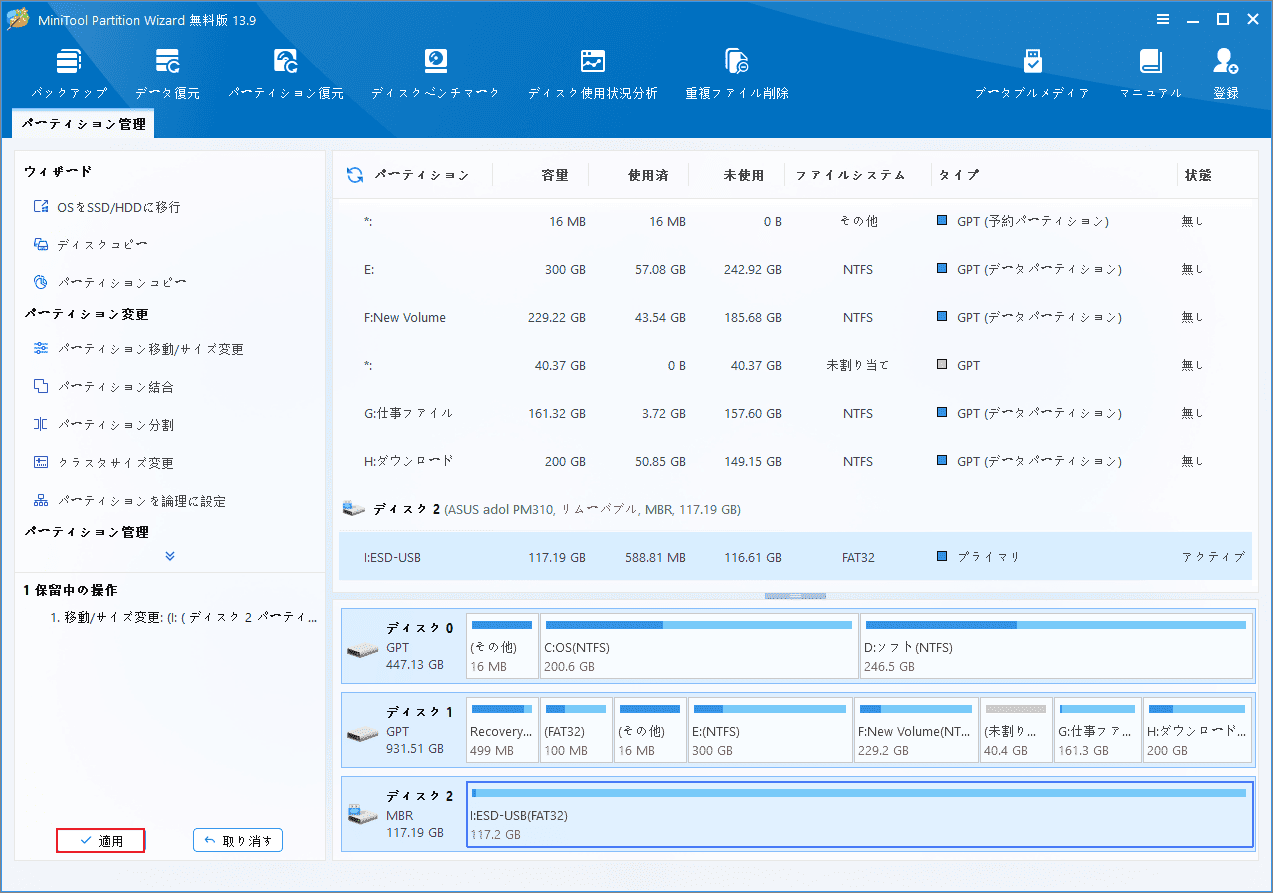The image size is (1273, 893).
Task: Click the 登録 register icon
Action: [1226, 73]
